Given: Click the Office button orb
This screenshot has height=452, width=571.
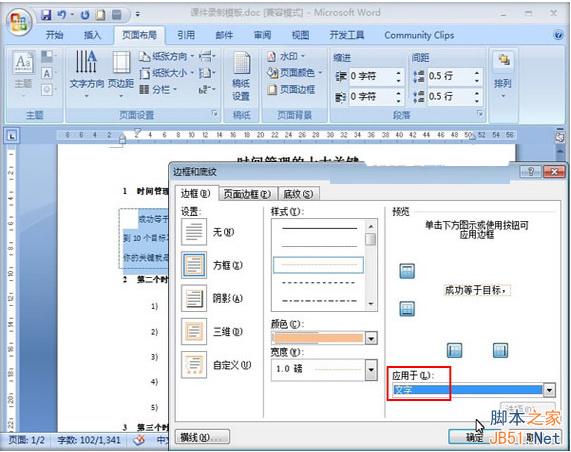Looking at the screenshot, I should [18, 22].
